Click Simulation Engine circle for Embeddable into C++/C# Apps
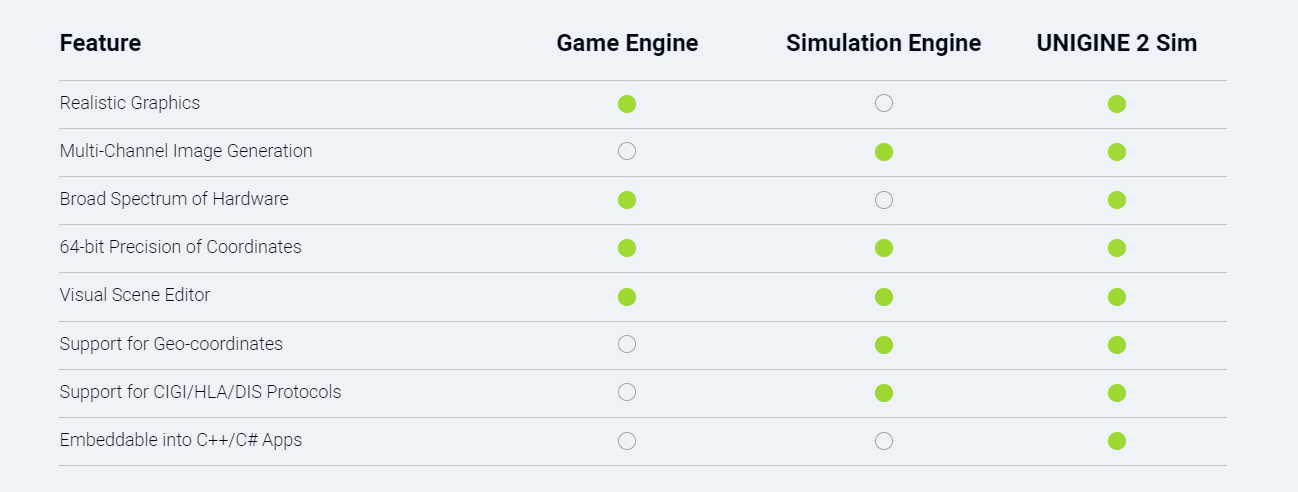Viewport: 1298px width, 492px height. pyautogui.click(x=884, y=440)
